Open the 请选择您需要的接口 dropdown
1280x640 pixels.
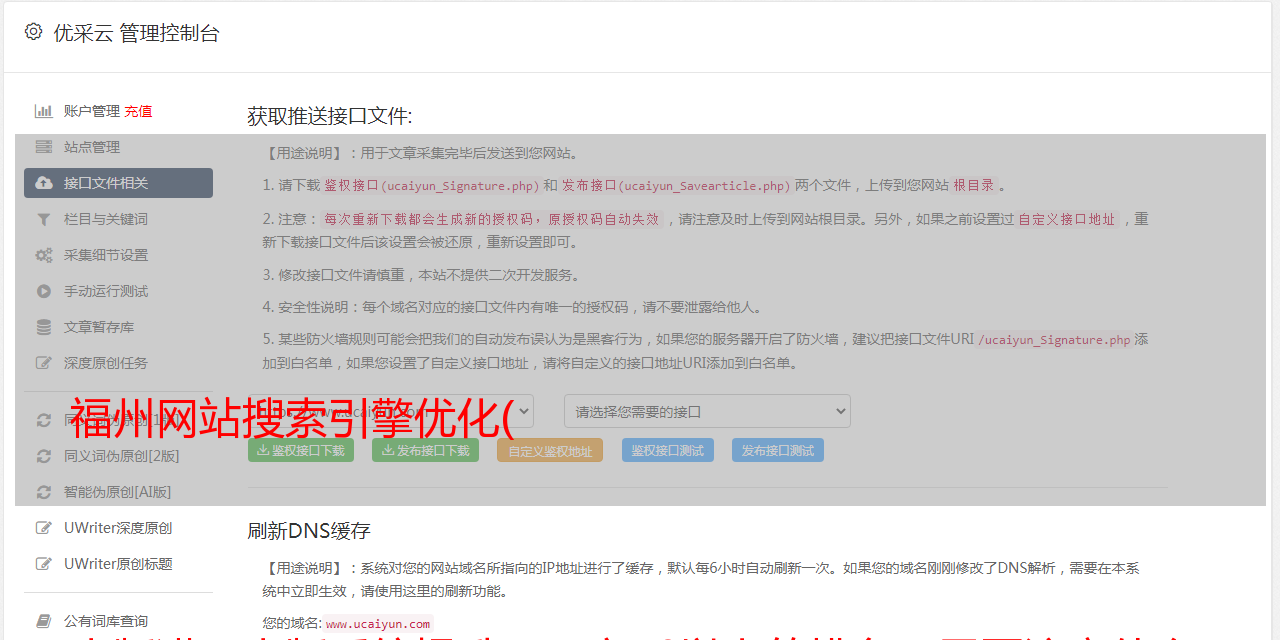tap(707, 411)
